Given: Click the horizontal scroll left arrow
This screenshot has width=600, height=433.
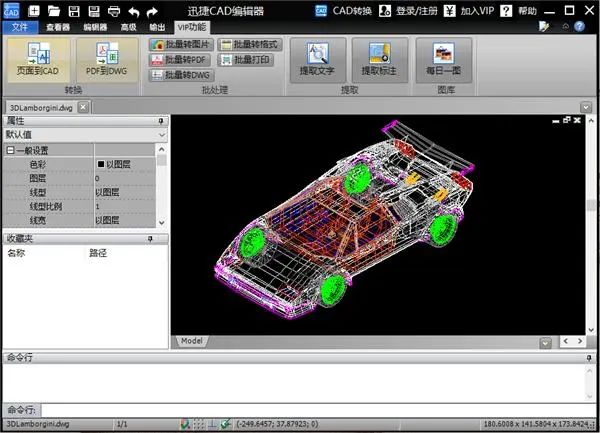Looking at the screenshot, I should [566, 341].
